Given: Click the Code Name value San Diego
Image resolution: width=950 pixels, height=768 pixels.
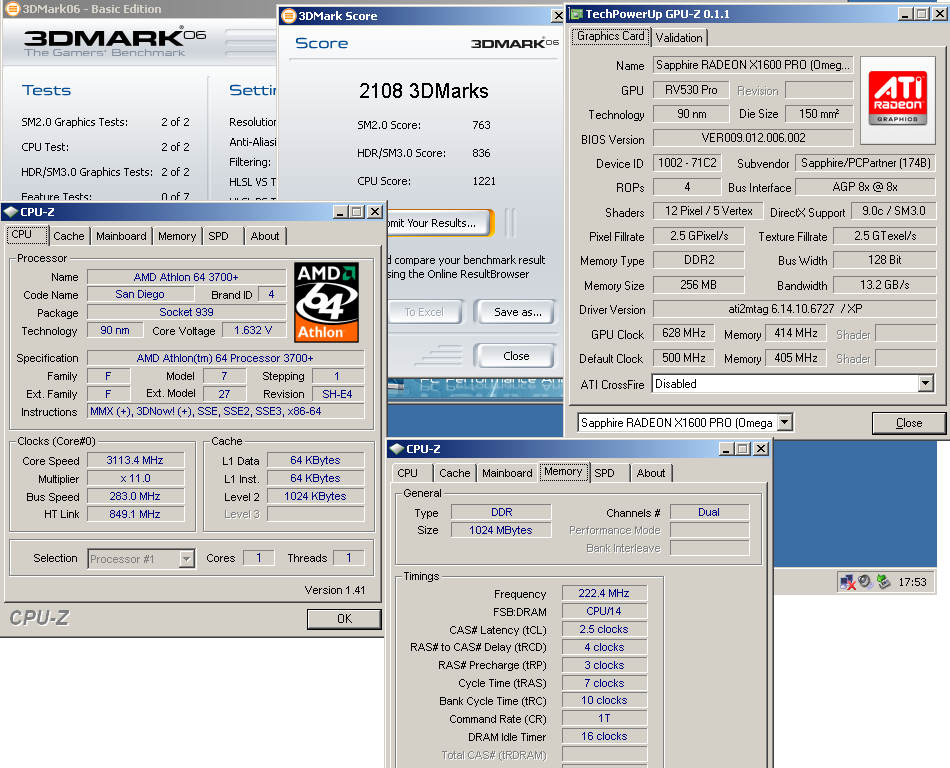Looking at the screenshot, I should click(140, 294).
